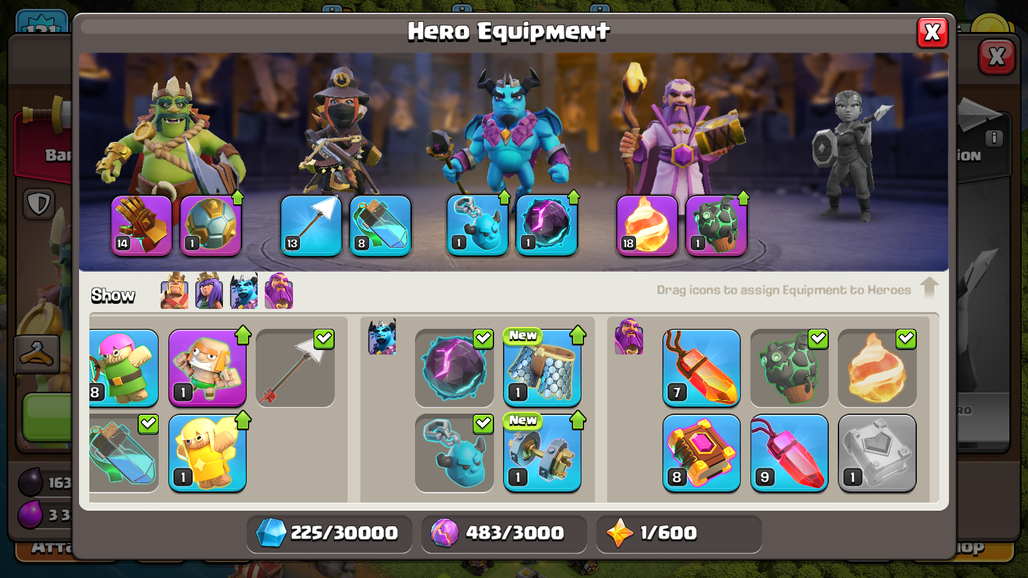
Task: Close the Hero Equipment window
Action: [x=932, y=32]
